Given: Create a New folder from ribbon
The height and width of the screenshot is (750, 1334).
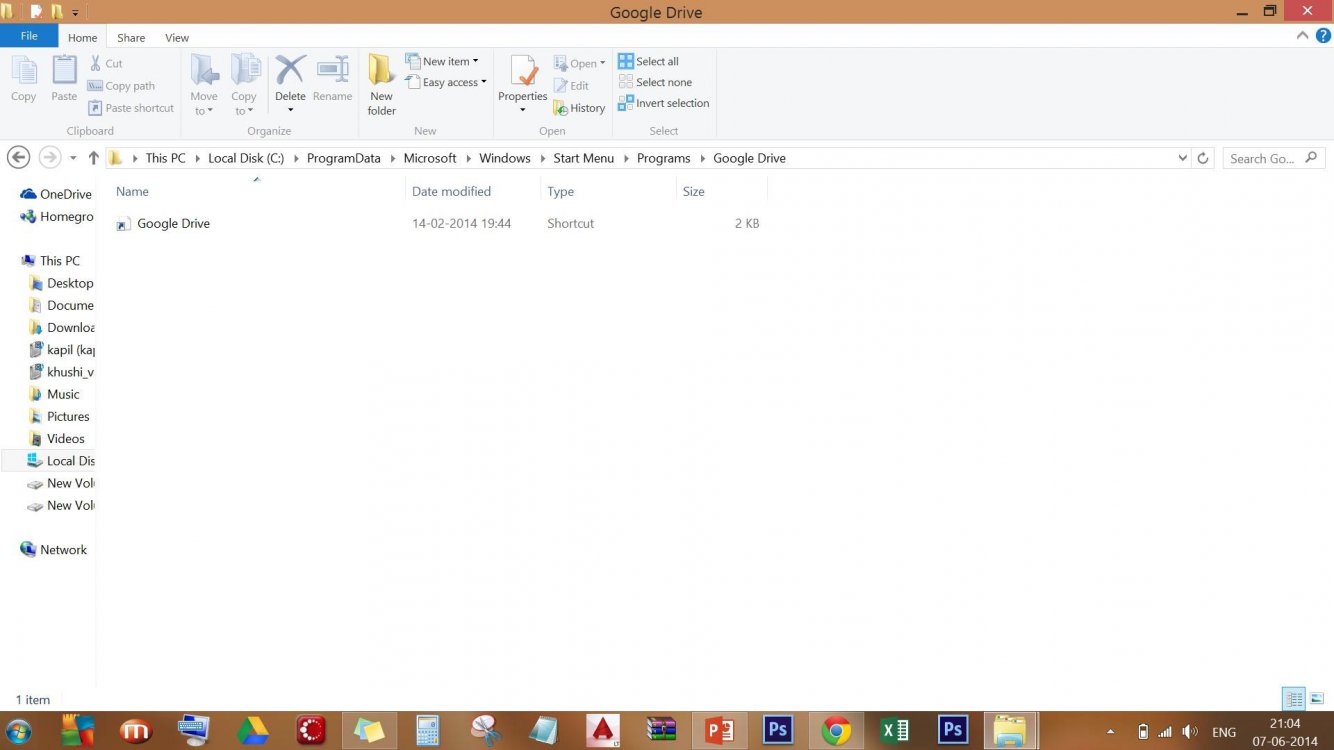Looking at the screenshot, I should (382, 85).
